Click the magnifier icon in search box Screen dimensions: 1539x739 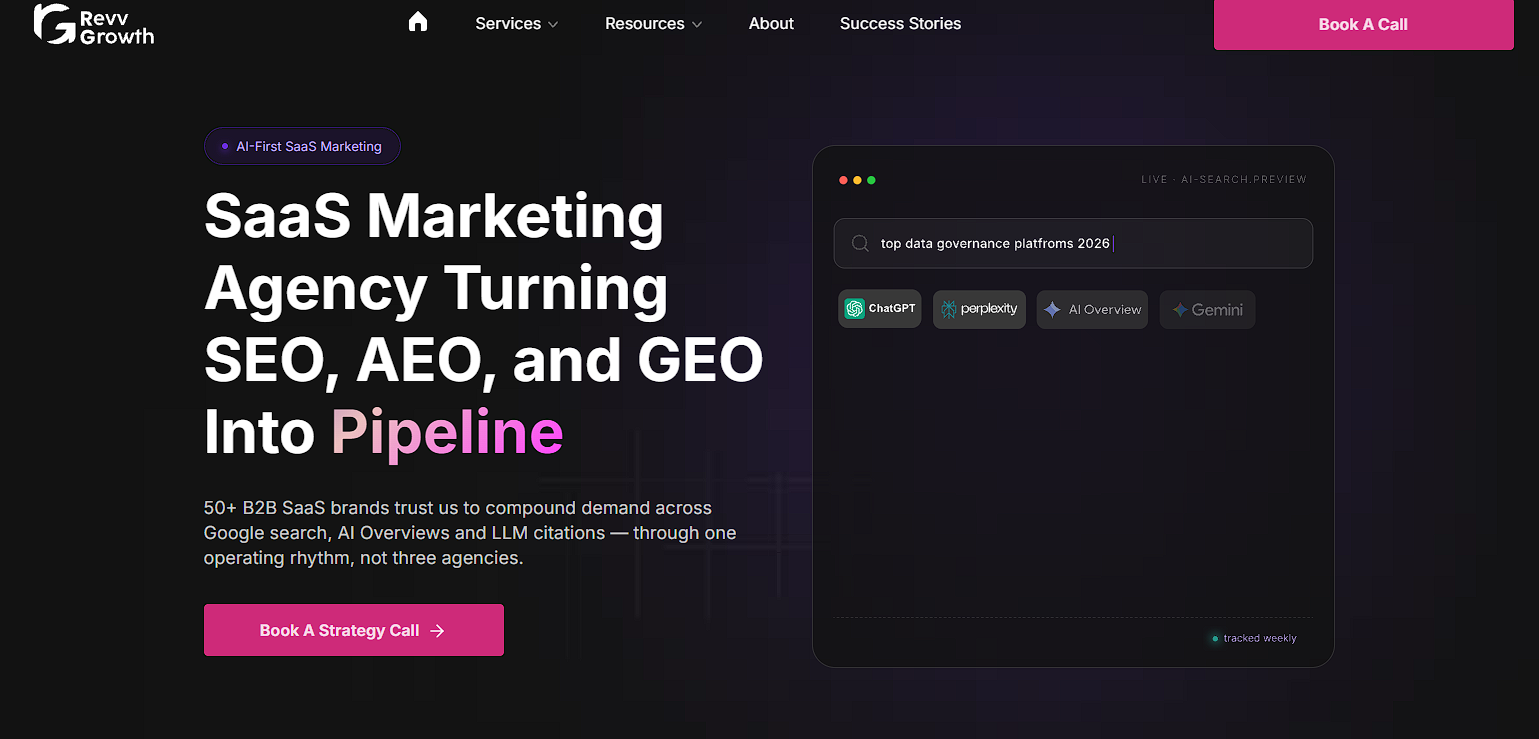[860, 243]
